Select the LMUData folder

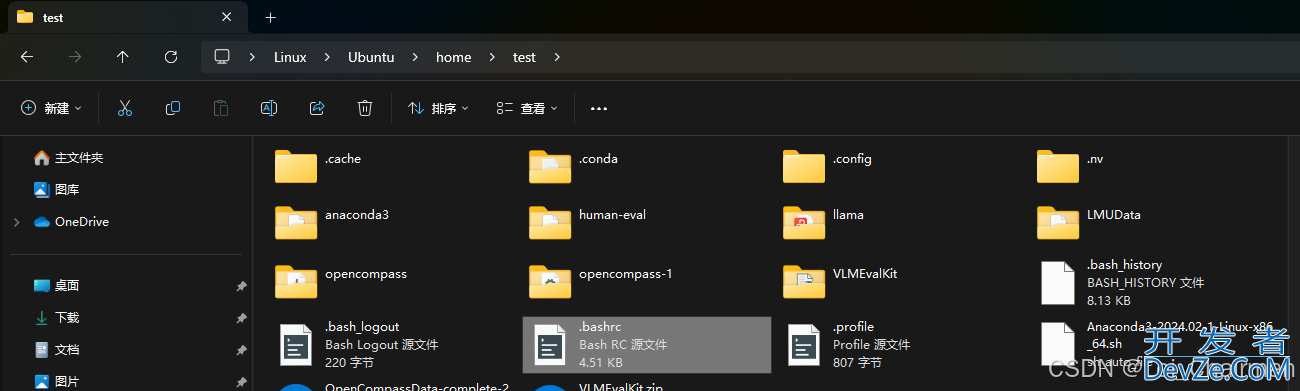1089,221
